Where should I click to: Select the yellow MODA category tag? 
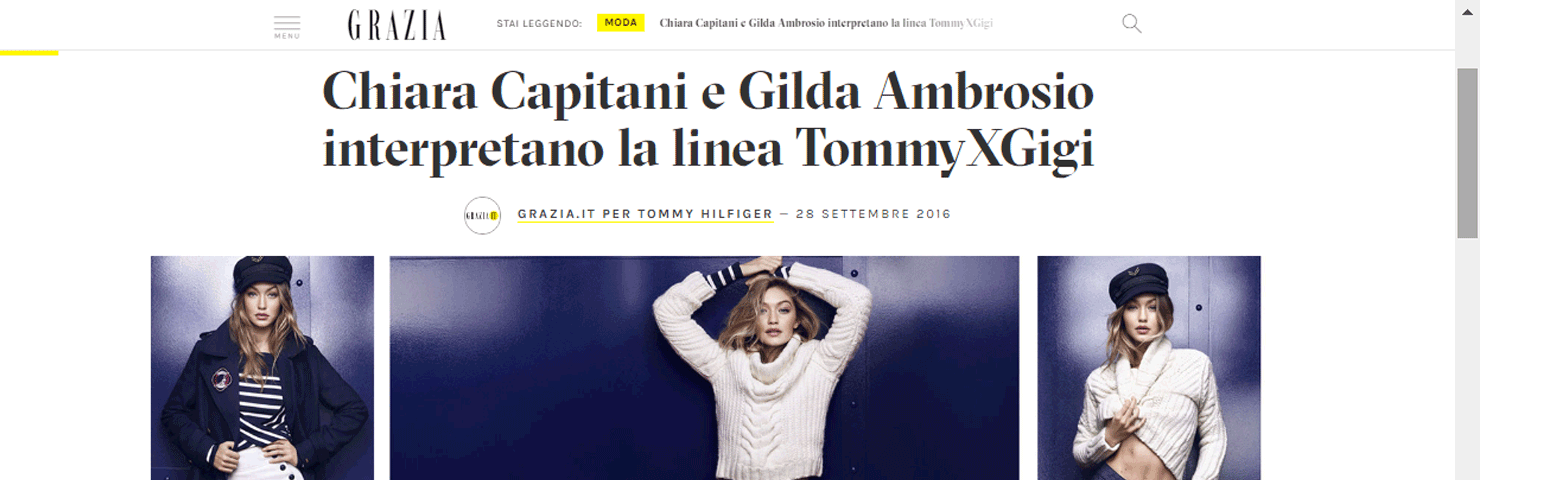click(x=621, y=22)
